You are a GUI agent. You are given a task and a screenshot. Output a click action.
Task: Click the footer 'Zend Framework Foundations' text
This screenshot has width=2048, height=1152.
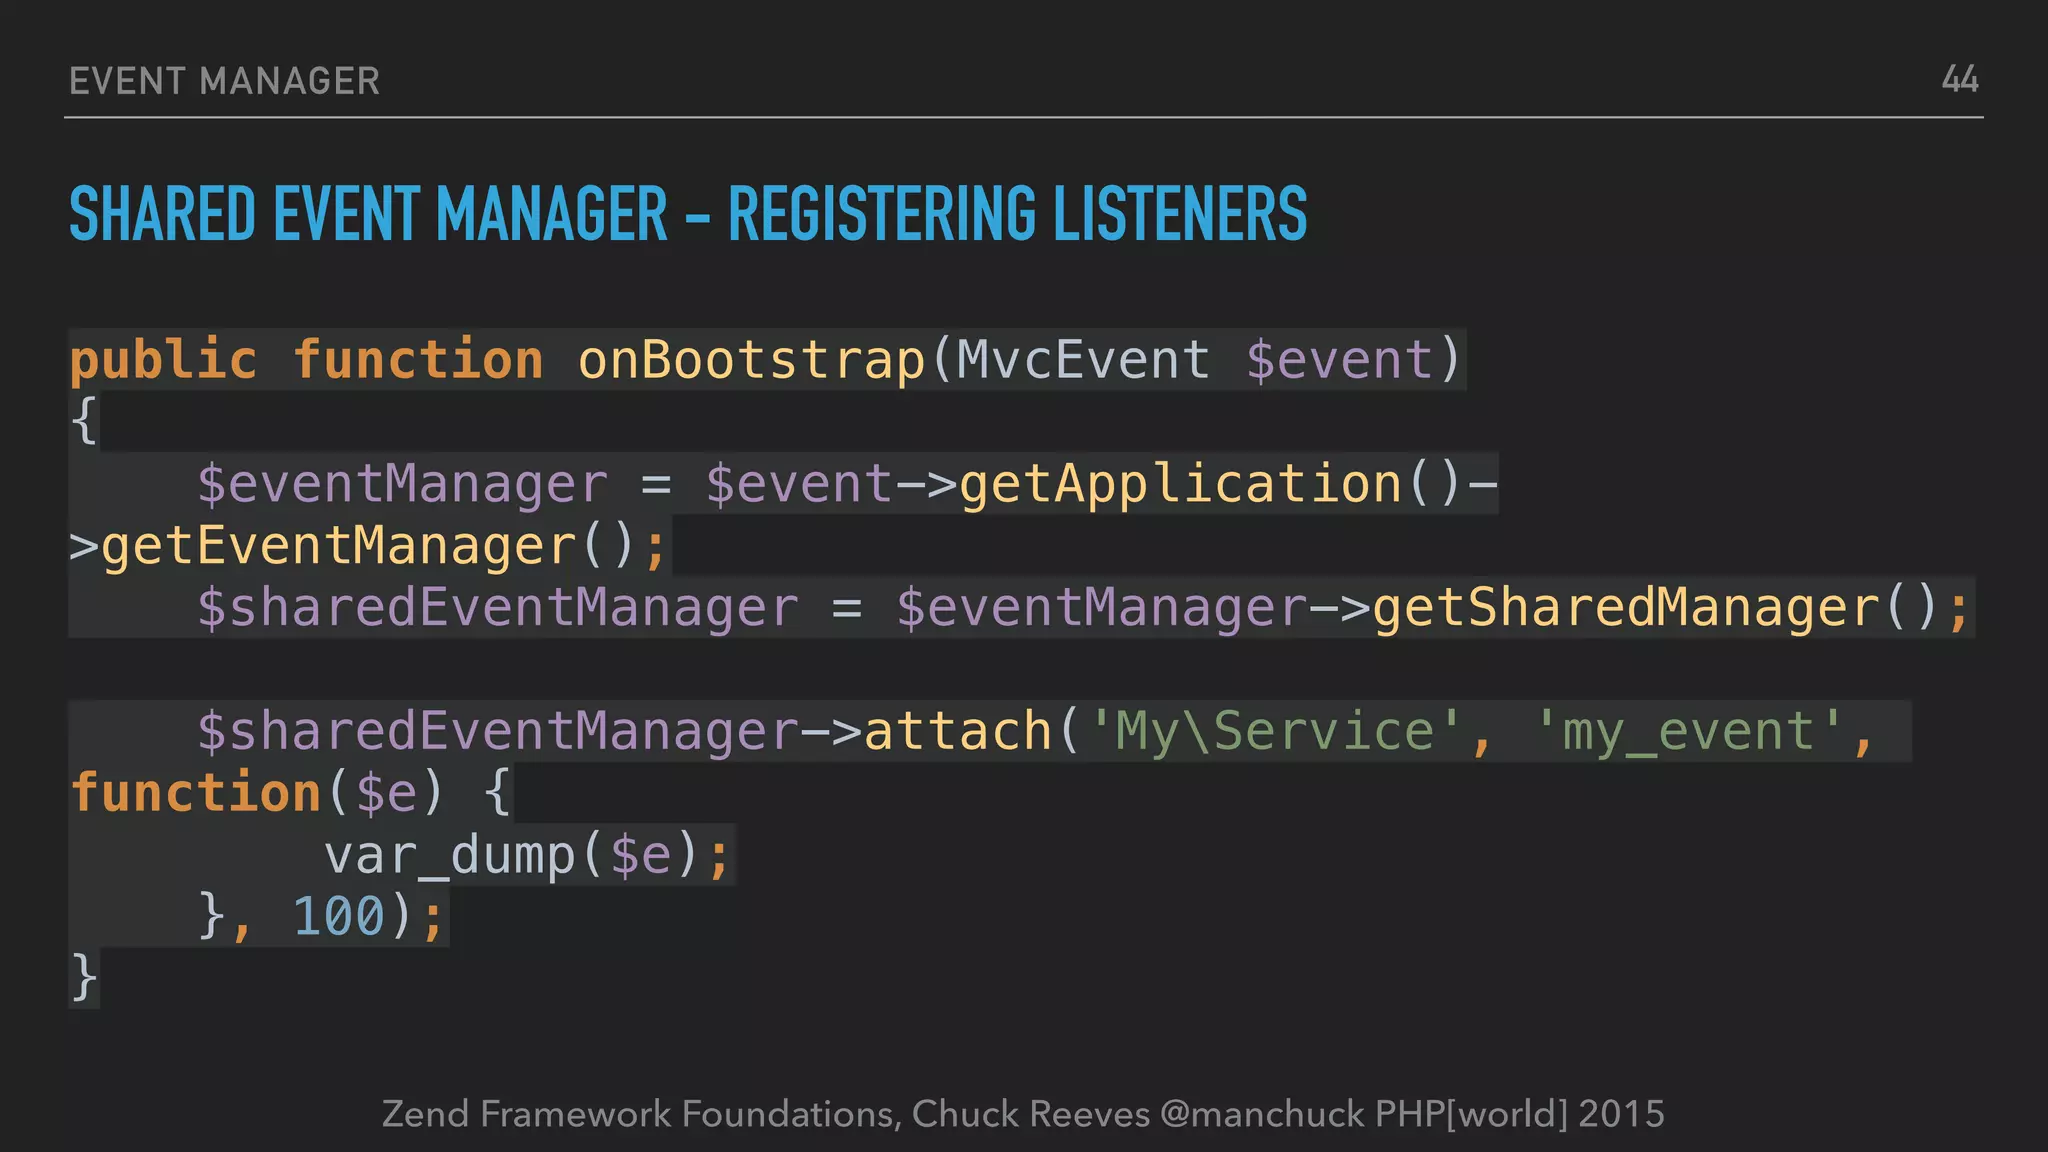pyautogui.click(x=639, y=1114)
